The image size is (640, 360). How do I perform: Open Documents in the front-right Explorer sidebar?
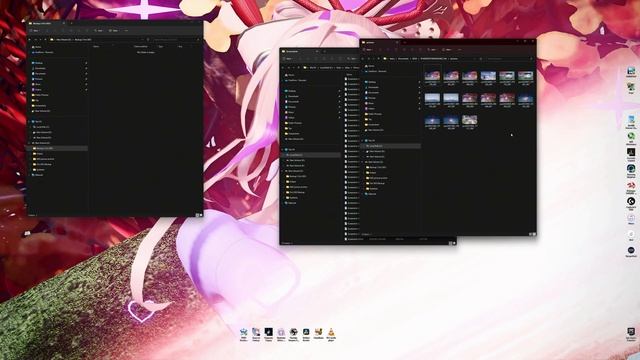pyautogui.click(x=373, y=92)
